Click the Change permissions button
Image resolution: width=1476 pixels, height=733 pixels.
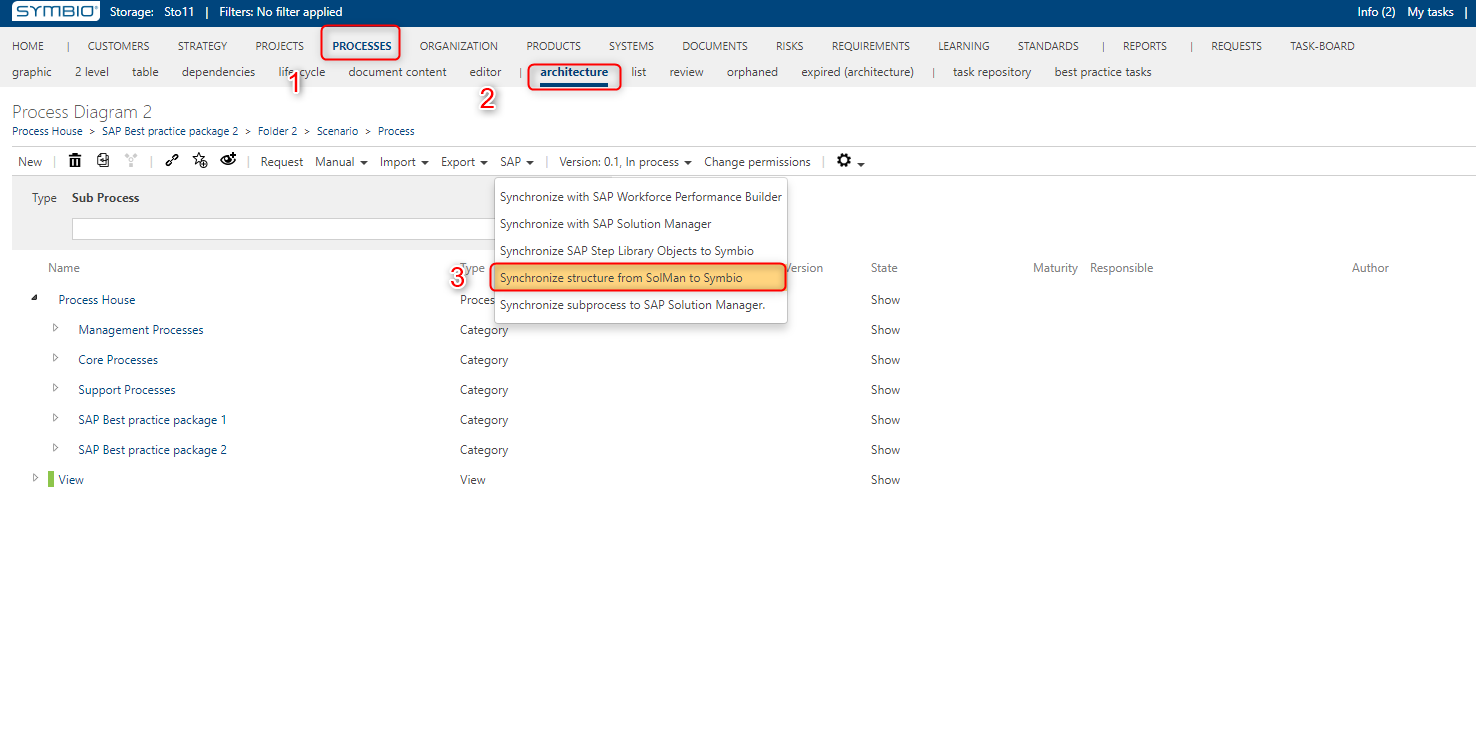[757, 162]
